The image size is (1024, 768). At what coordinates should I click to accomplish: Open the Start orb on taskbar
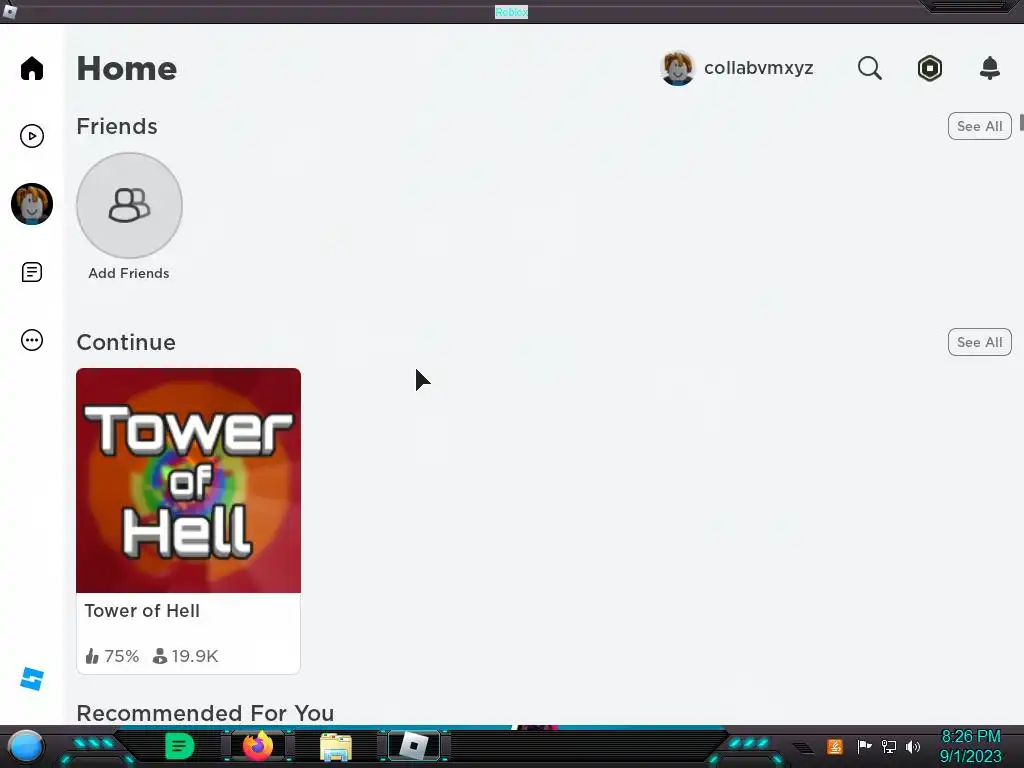click(x=25, y=746)
